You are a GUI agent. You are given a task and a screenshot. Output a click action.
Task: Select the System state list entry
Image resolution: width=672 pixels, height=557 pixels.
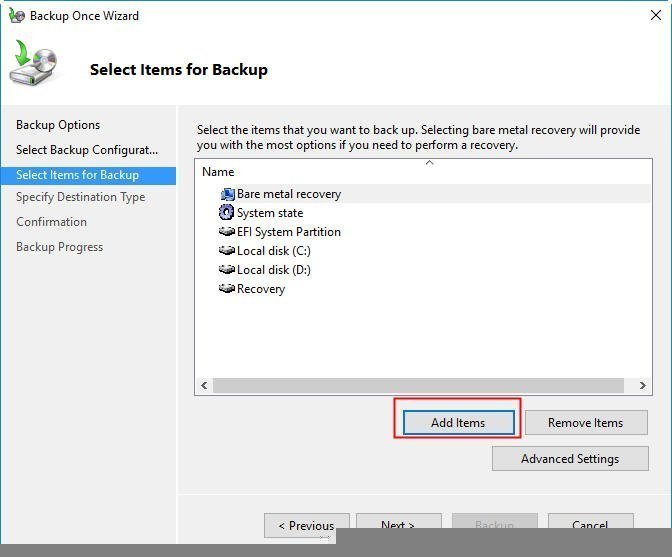pyautogui.click(x=269, y=213)
